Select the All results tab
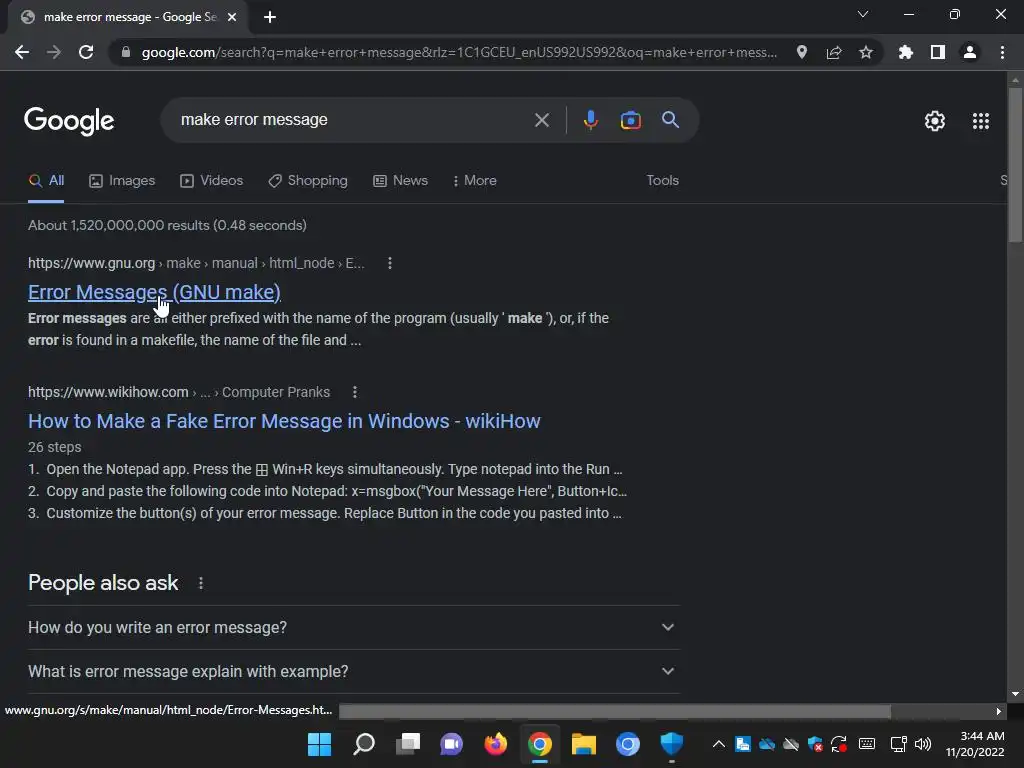 pos(46,181)
